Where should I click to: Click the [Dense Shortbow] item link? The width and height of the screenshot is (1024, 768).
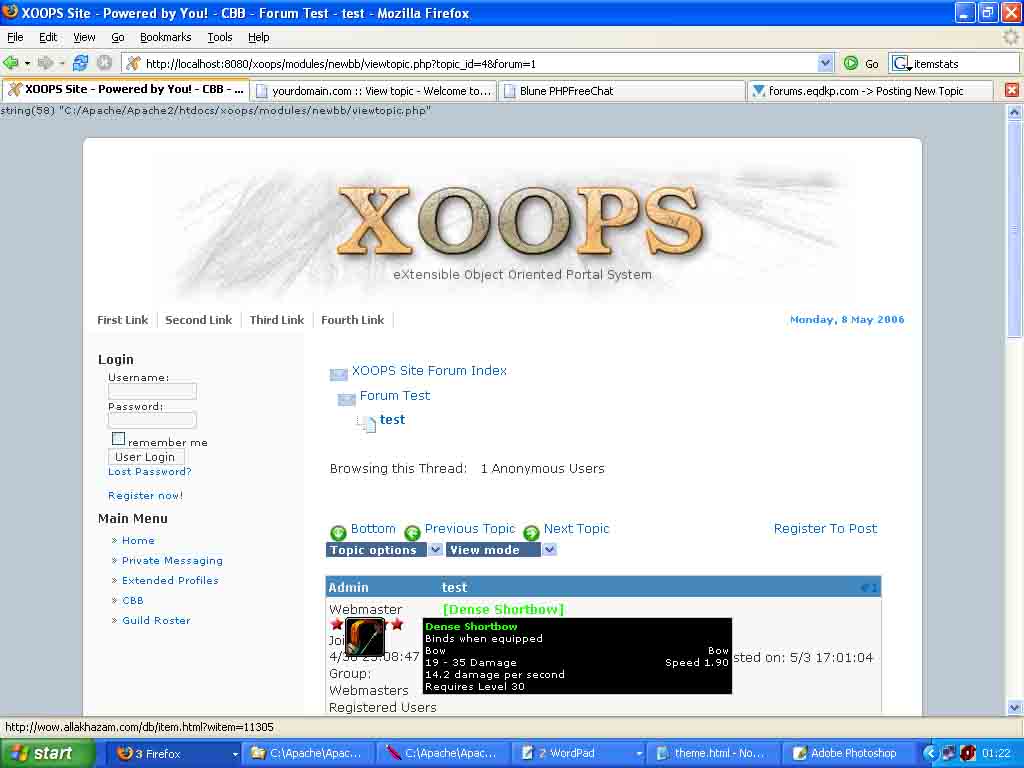click(x=503, y=609)
